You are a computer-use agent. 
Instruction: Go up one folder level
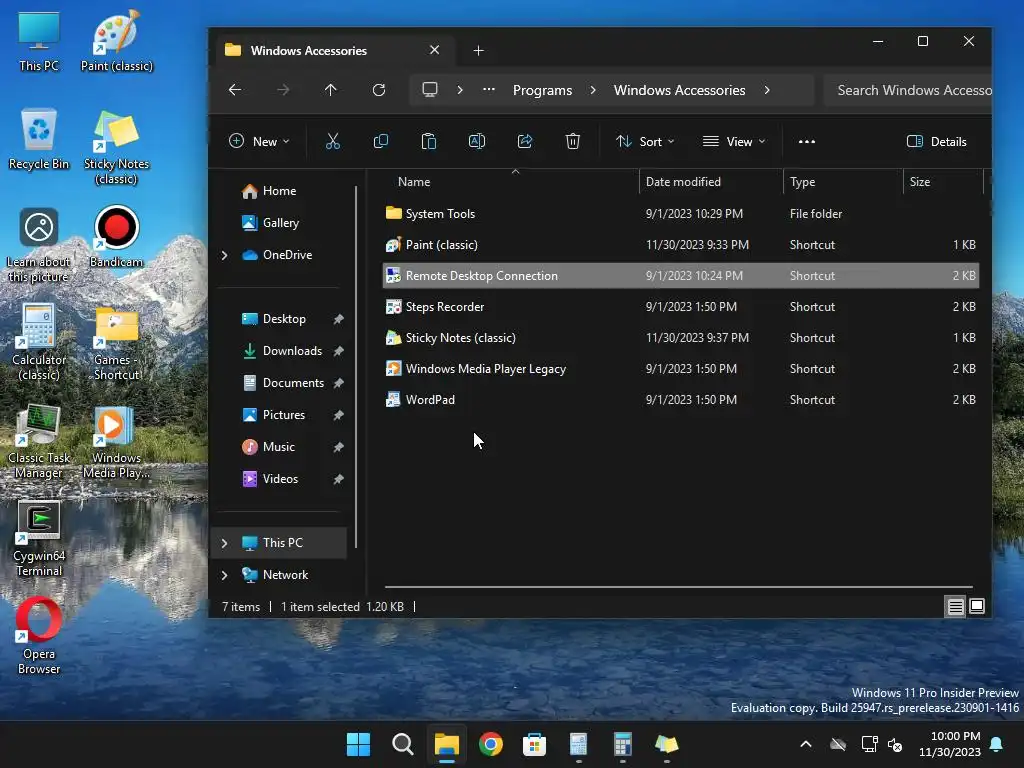(330, 89)
